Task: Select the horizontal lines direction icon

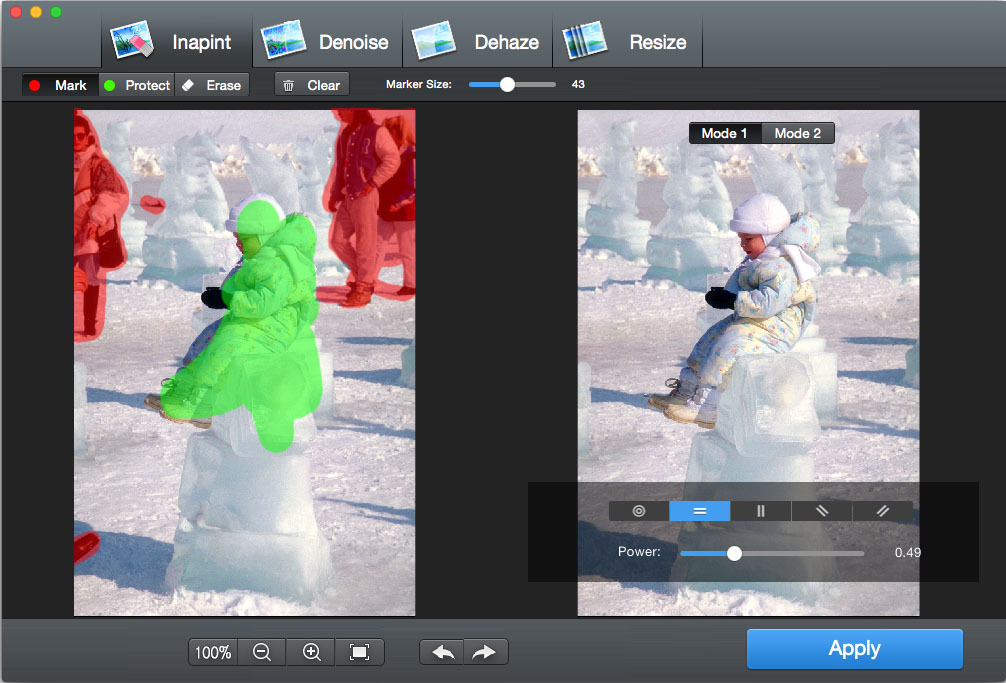Action: click(x=699, y=511)
